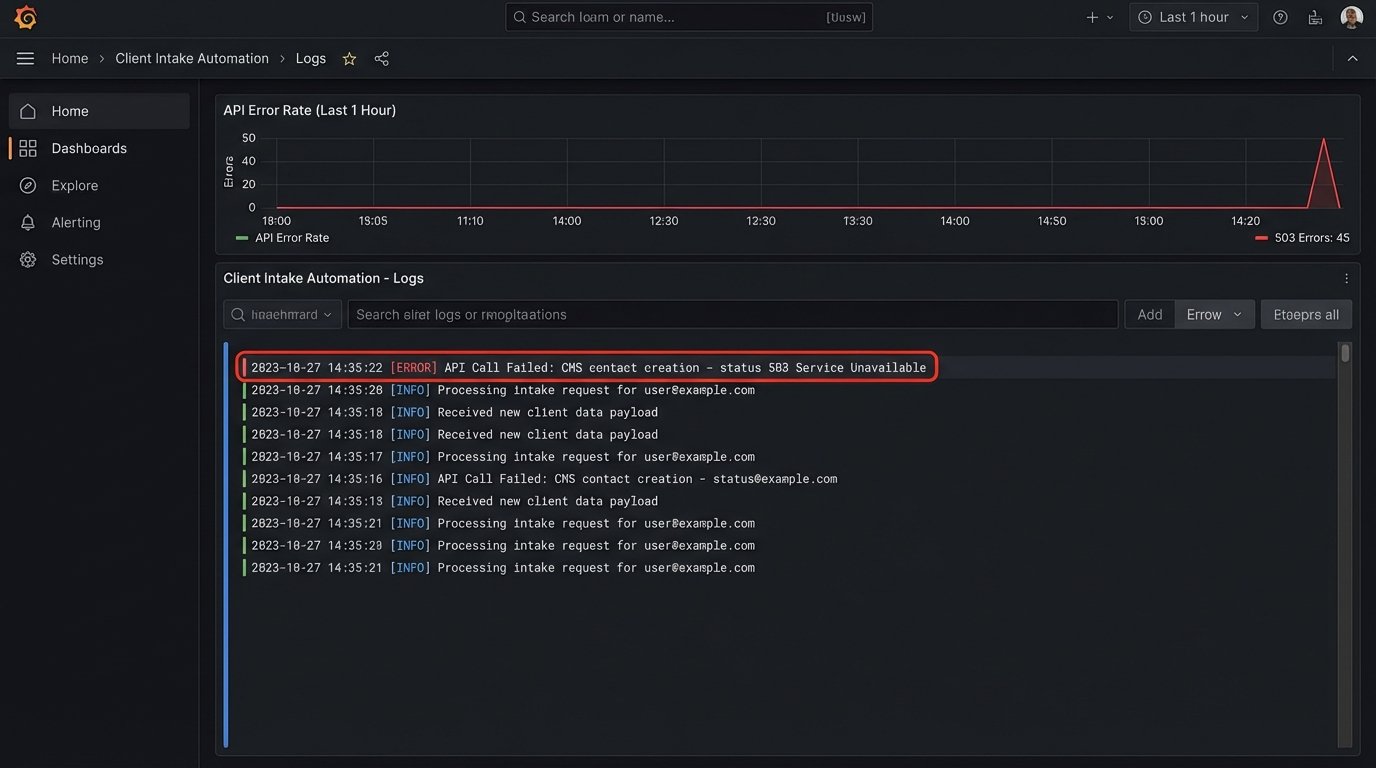Click the share dashboard icon
This screenshot has height=768, width=1376.
click(x=381, y=59)
